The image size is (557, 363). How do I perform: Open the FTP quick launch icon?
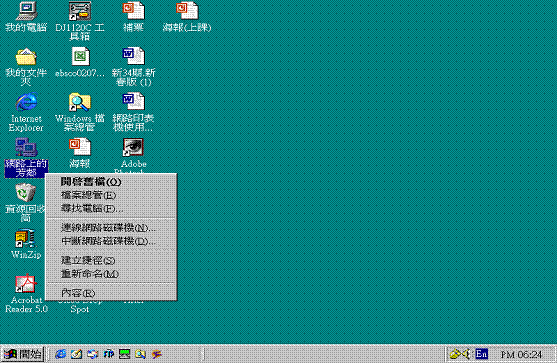click(x=108, y=354)
